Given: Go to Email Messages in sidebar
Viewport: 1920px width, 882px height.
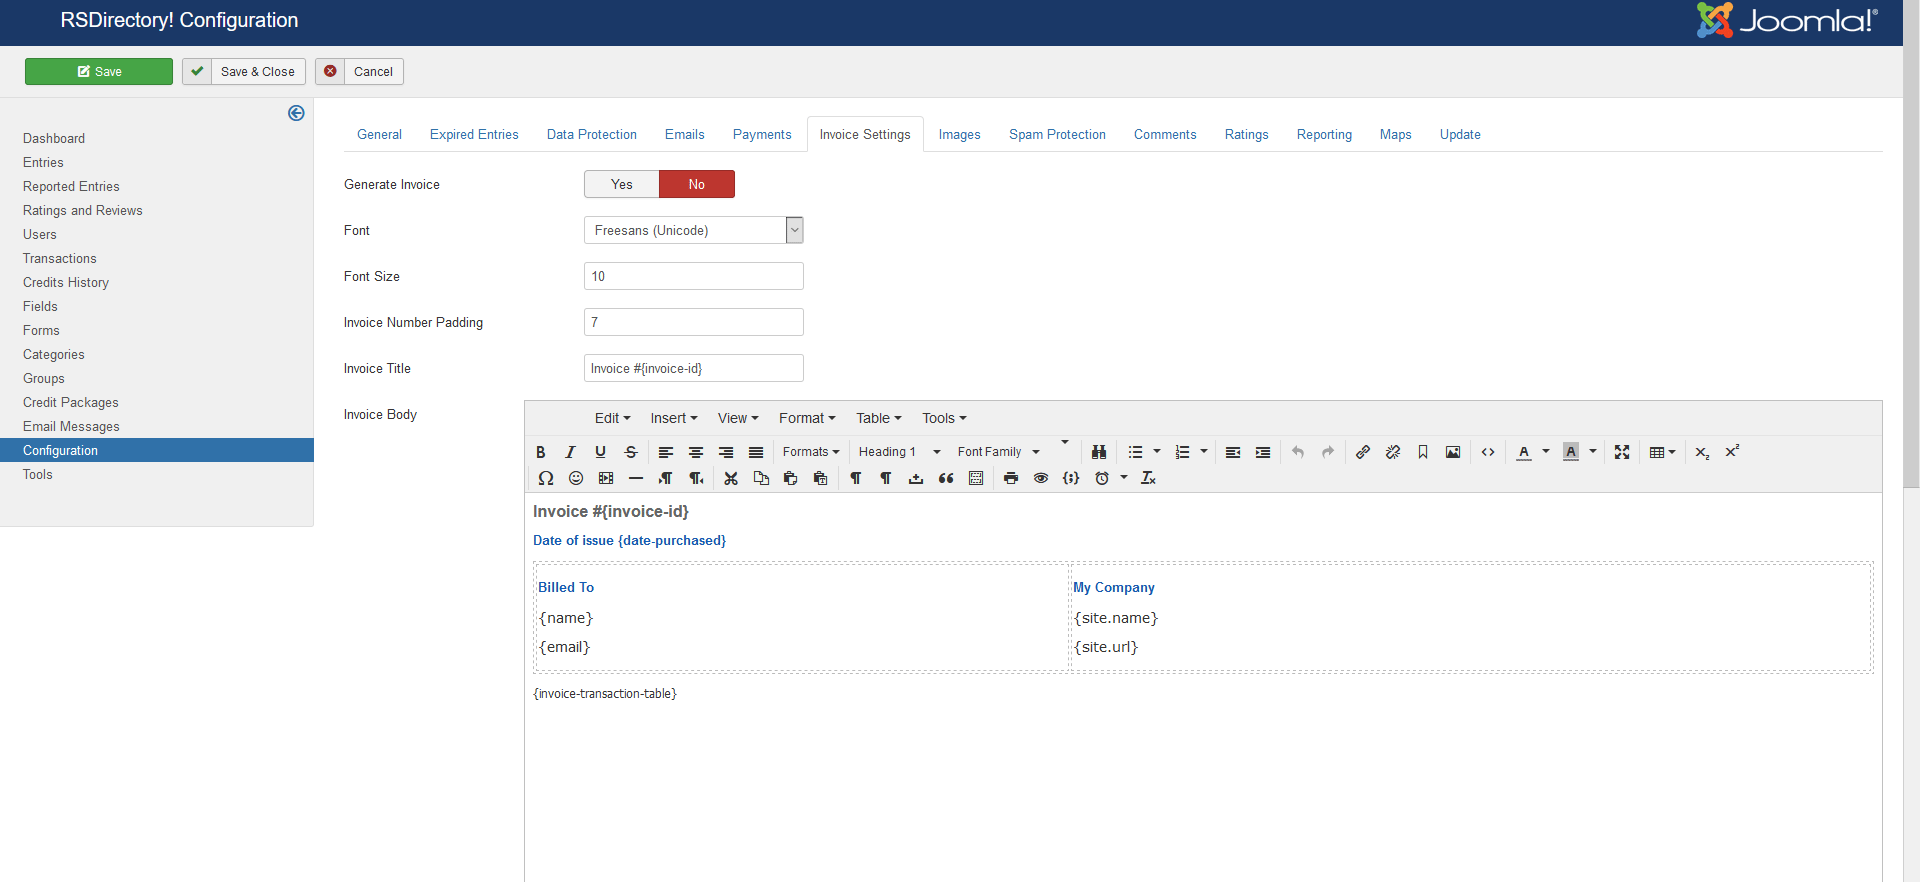Looking at the screenshot, I should pos(71,426).
